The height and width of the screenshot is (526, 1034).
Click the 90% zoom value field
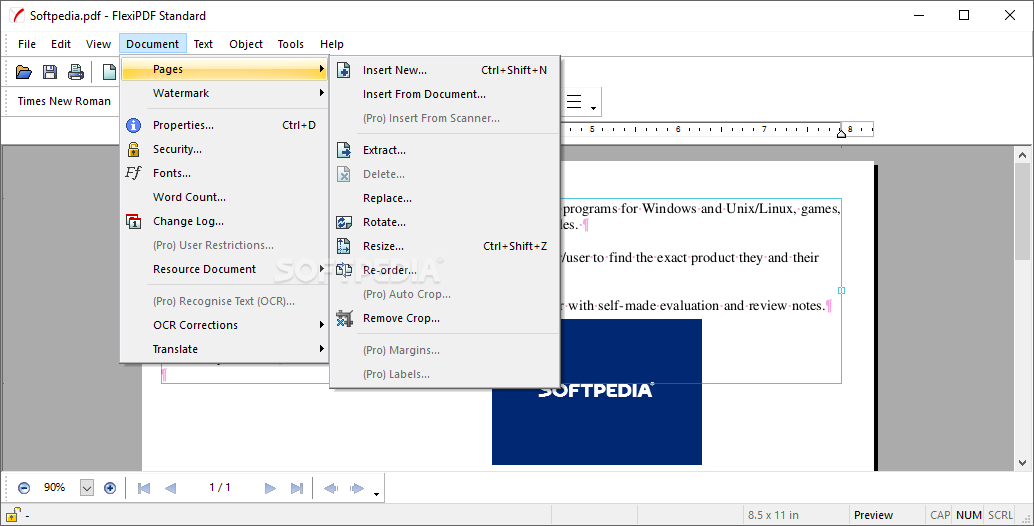pyautogui.click(x=55, y=488)
